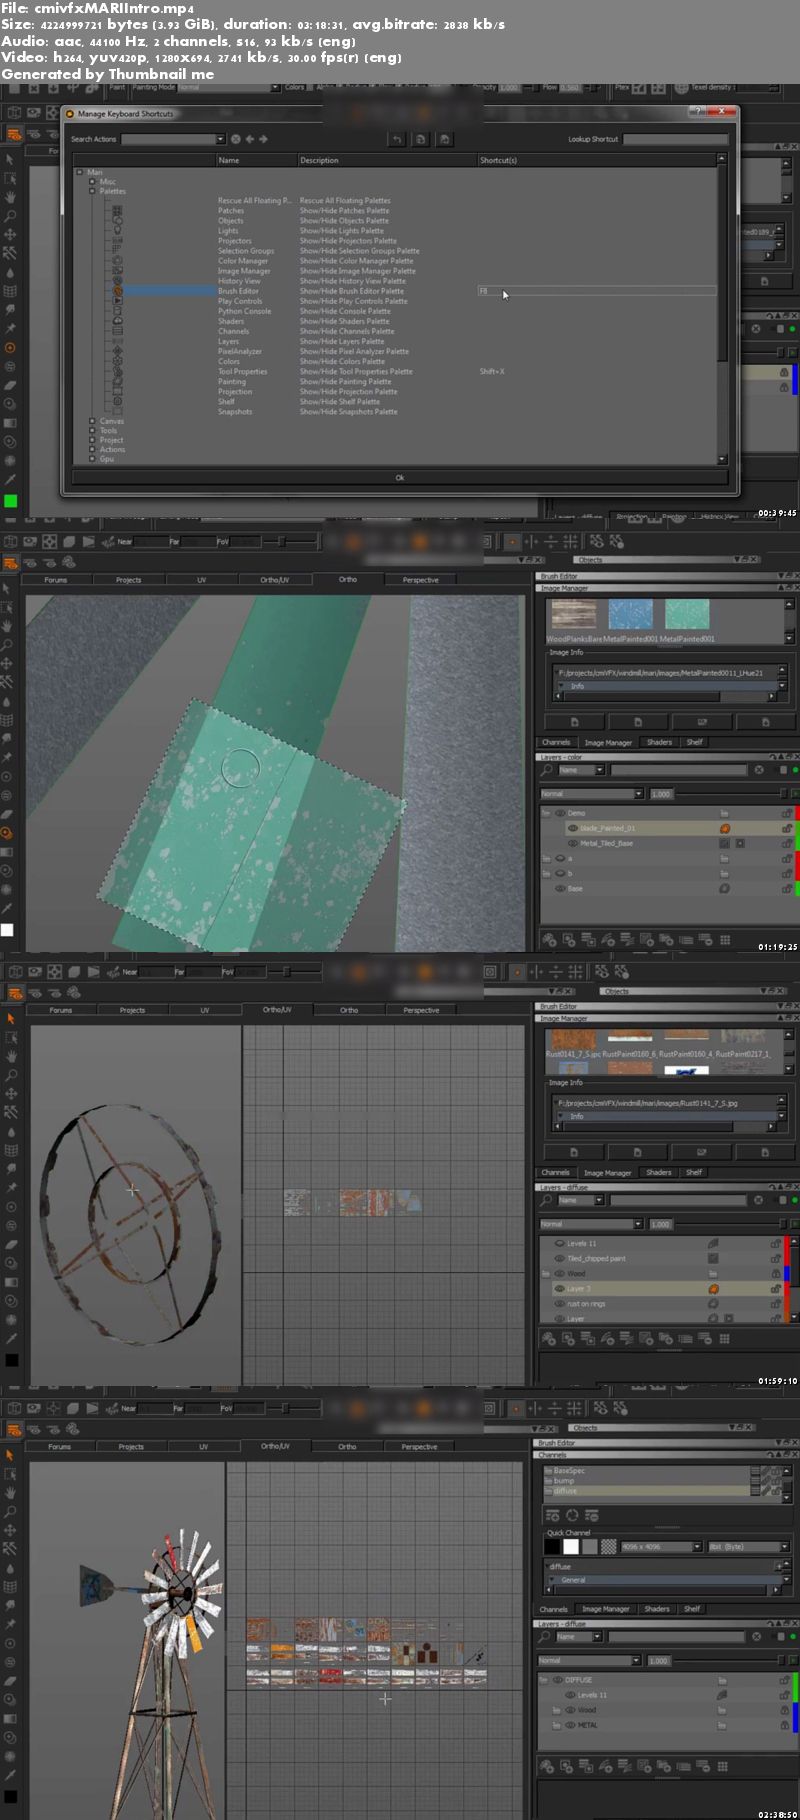Toggle visibility of the METAL layer group
The image size is (800, 1820).
tap(570, 1725)
